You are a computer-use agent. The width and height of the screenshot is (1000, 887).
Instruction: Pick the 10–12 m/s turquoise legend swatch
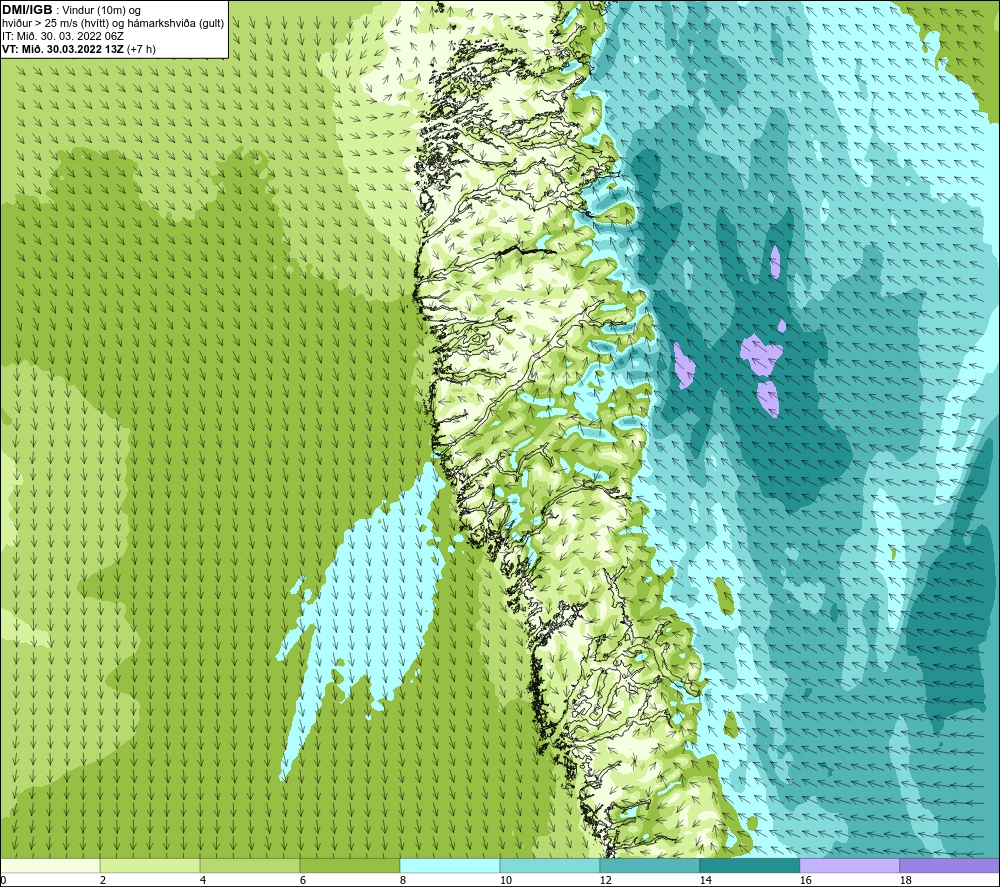[550, 865]
